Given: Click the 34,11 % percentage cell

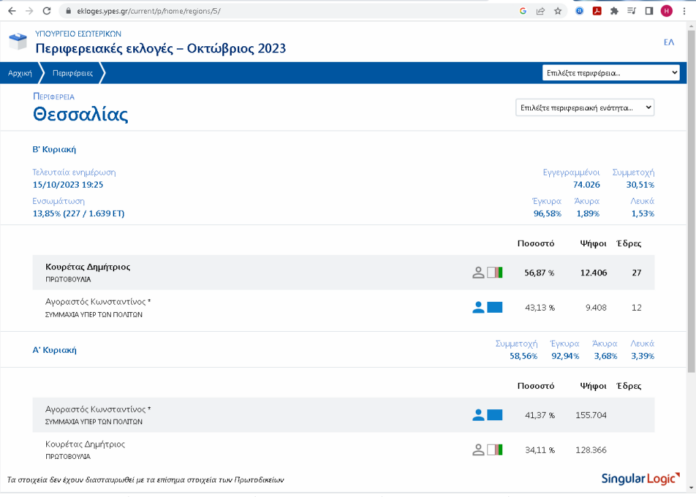Looking at the screenshot, I should 540,450.
